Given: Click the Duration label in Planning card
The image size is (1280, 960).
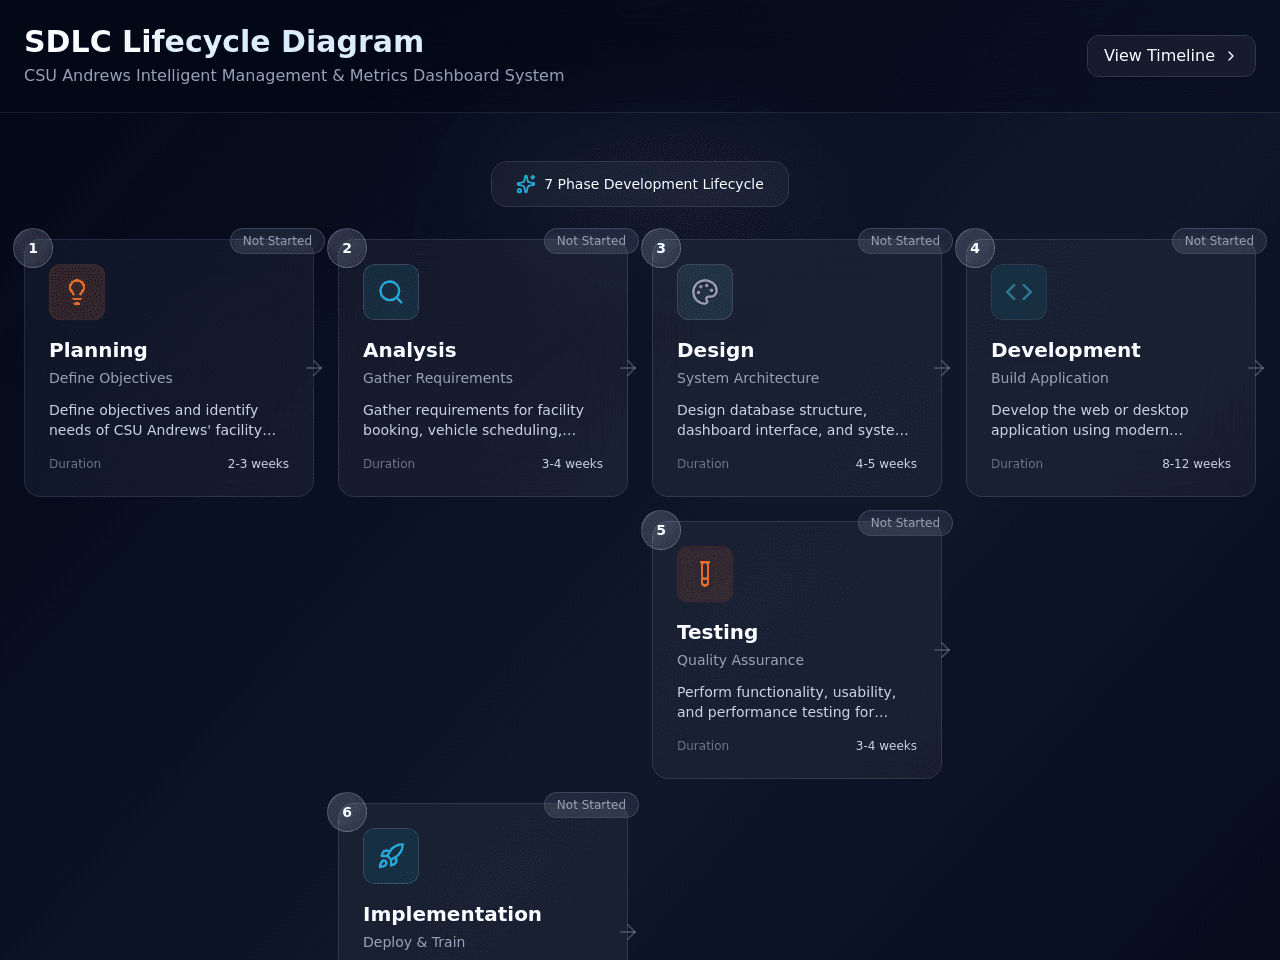Looking at the screenshot, I should [x=75, y=464].
